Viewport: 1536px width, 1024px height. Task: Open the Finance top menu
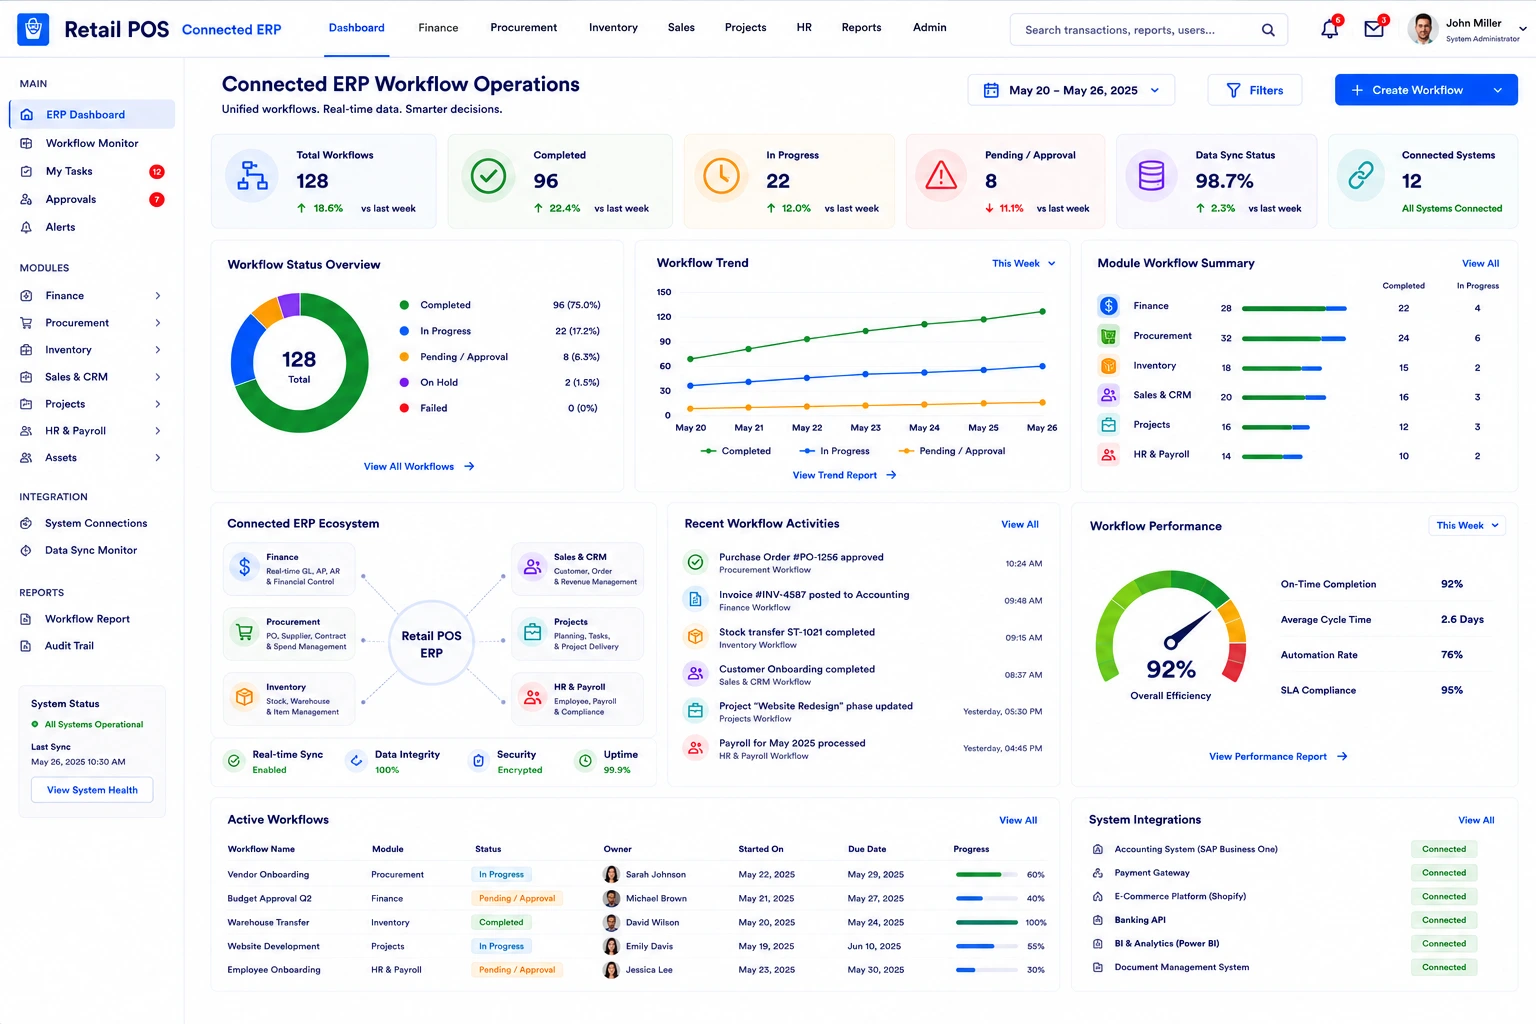438,28
